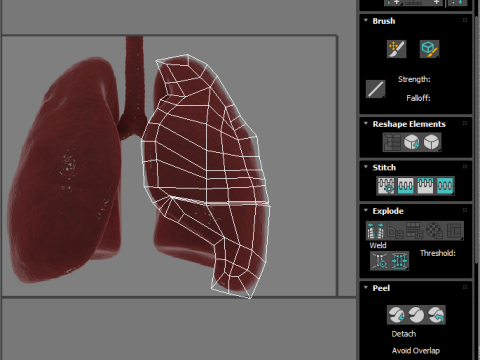The height and width of the screenshot is (360, 480).
Task: Click the Threshold: label
Action: pos(438,253)
